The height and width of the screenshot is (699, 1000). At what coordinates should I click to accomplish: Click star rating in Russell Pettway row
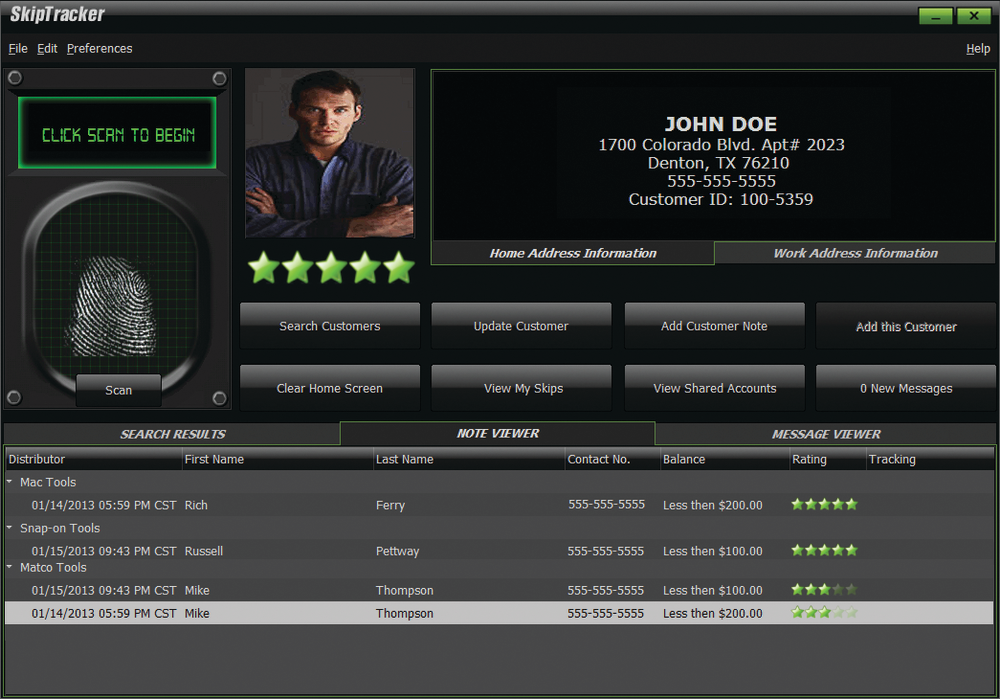pos(824,551)
